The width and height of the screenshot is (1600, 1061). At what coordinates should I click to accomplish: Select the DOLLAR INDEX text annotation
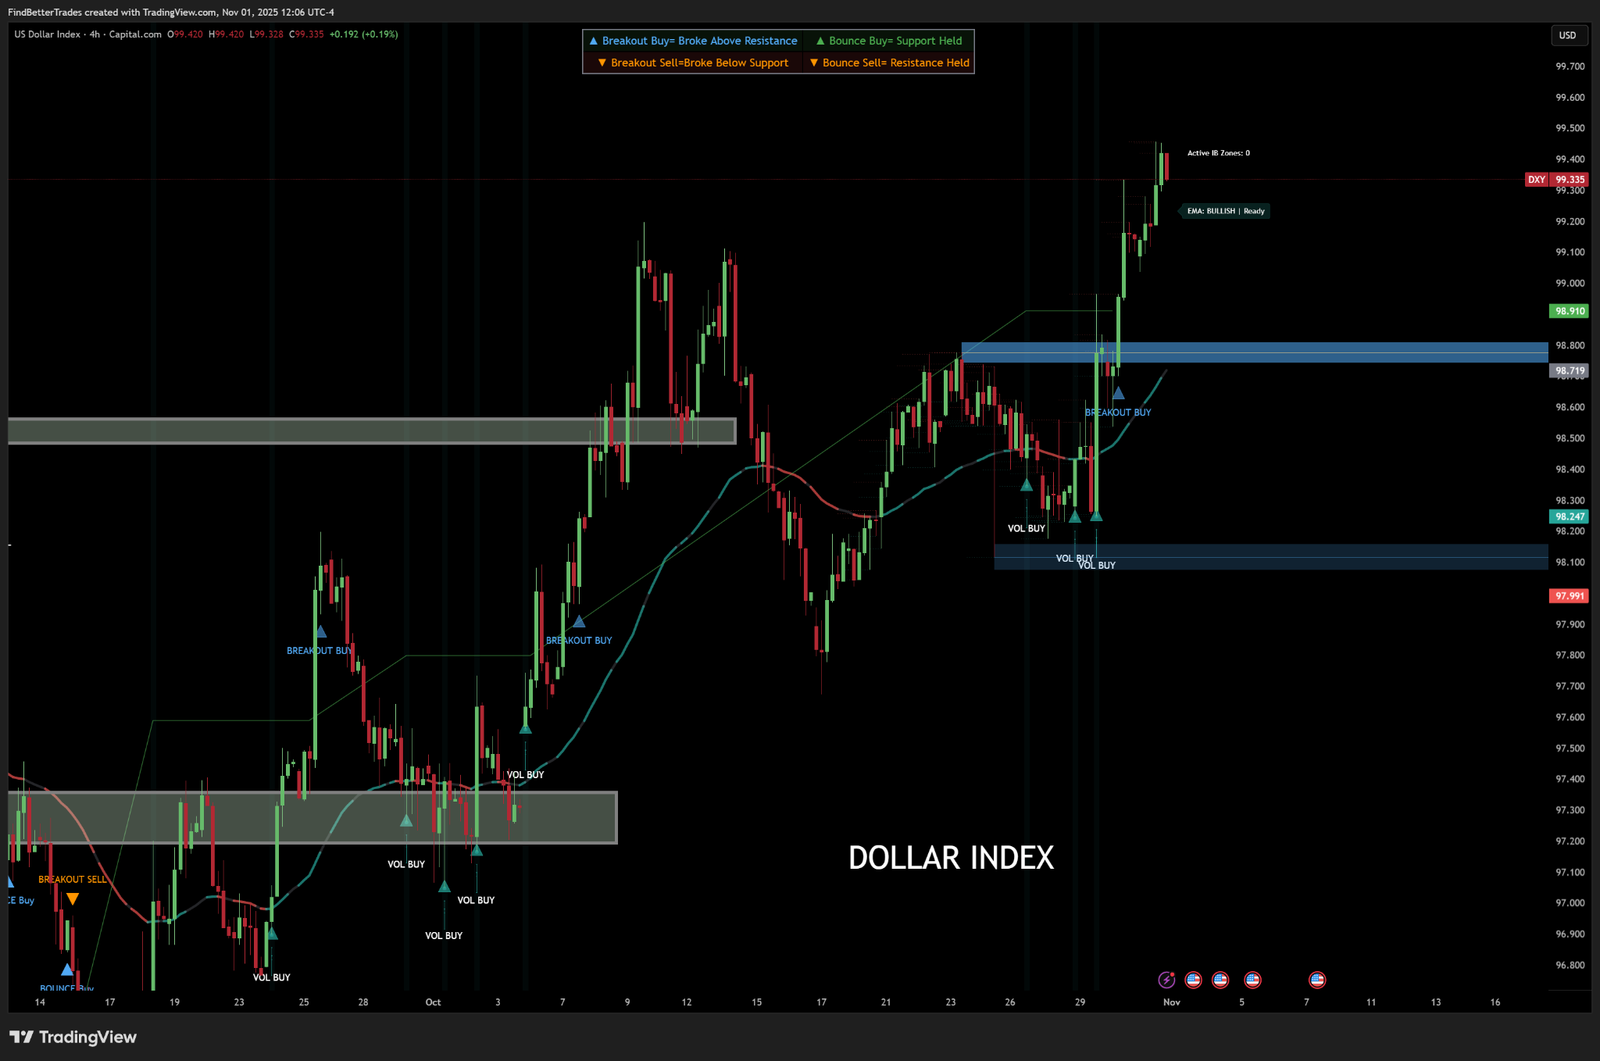[950, 858]
